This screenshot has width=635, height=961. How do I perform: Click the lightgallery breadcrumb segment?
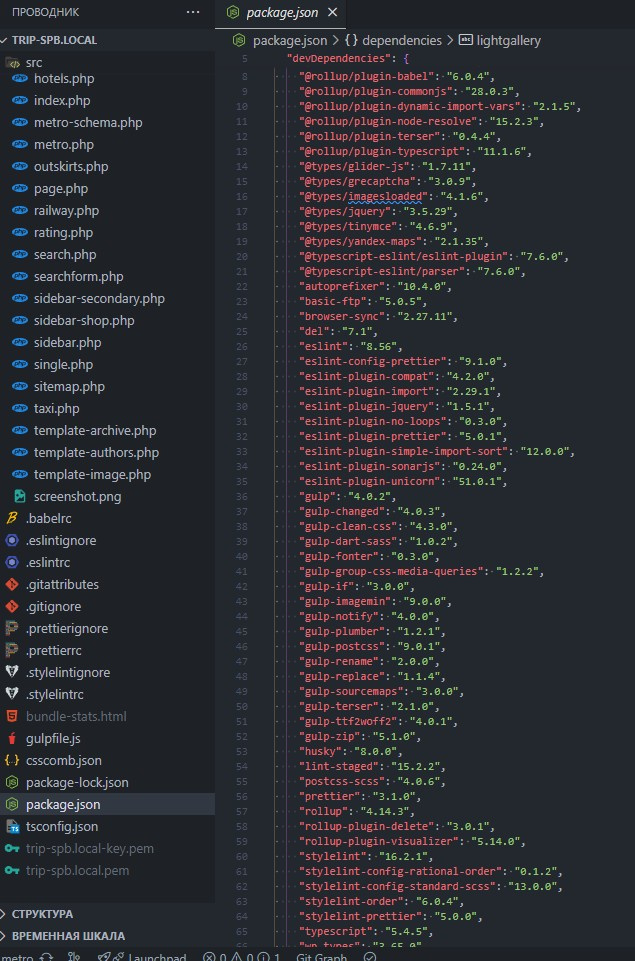coord(509,40)
